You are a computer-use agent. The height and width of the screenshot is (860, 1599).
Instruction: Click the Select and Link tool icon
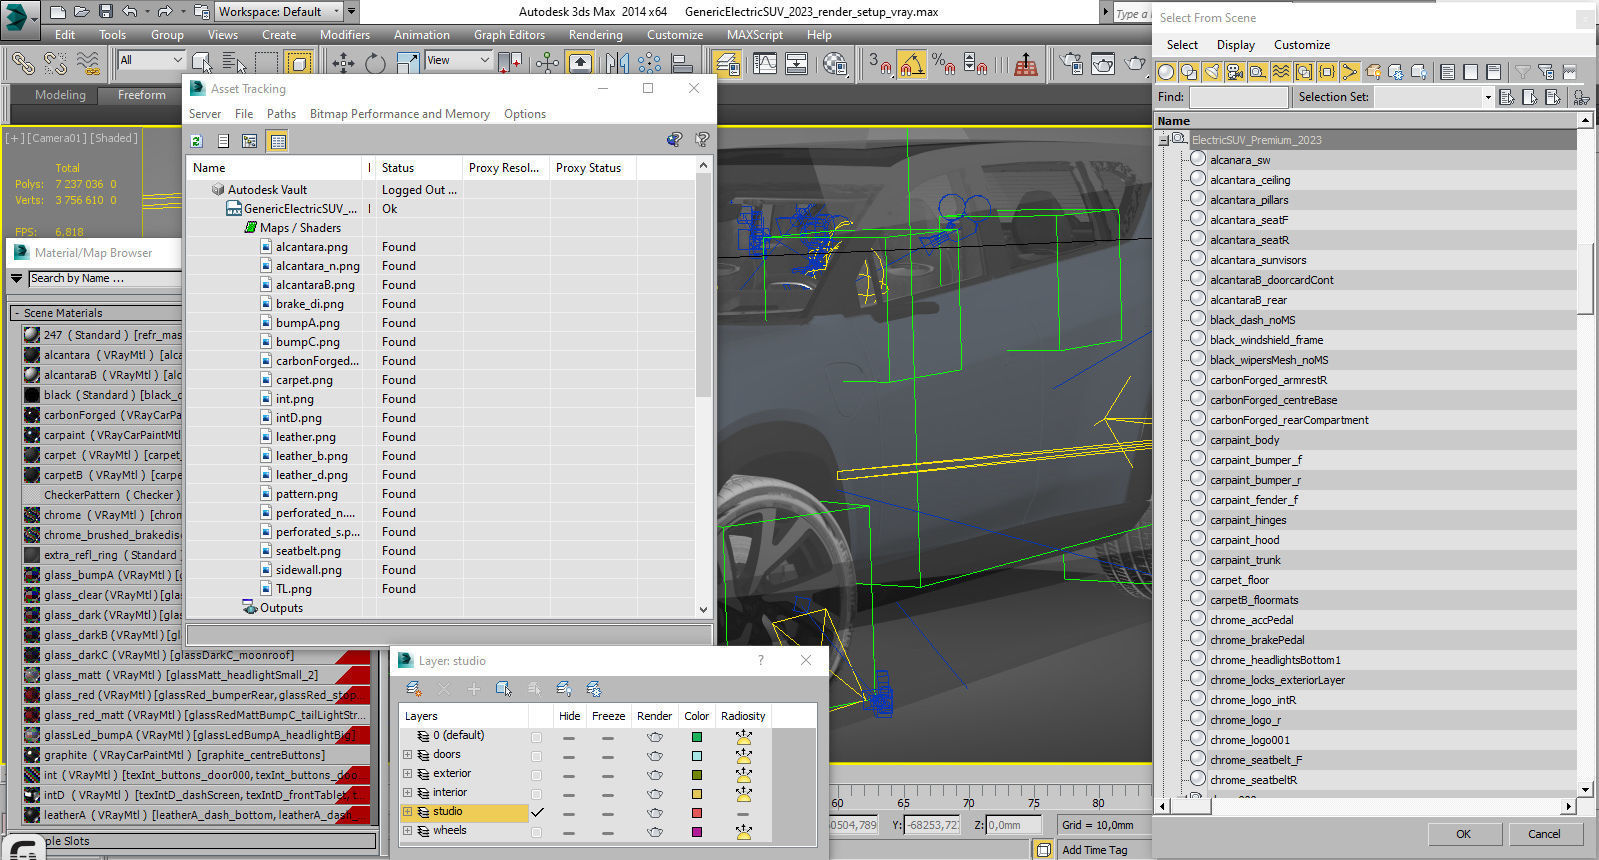pyautogui.click(x=22, y=63)
